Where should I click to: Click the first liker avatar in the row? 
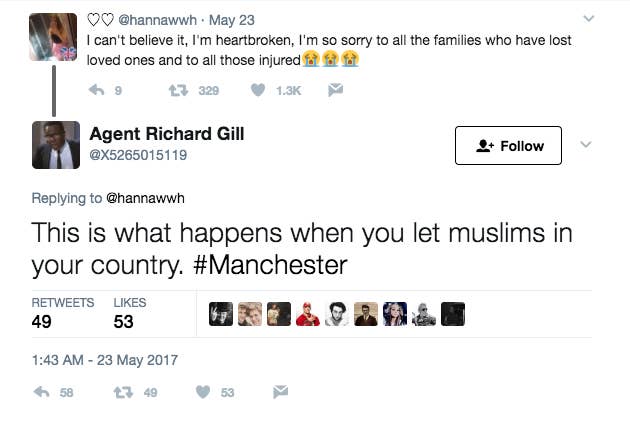(222, 314)
